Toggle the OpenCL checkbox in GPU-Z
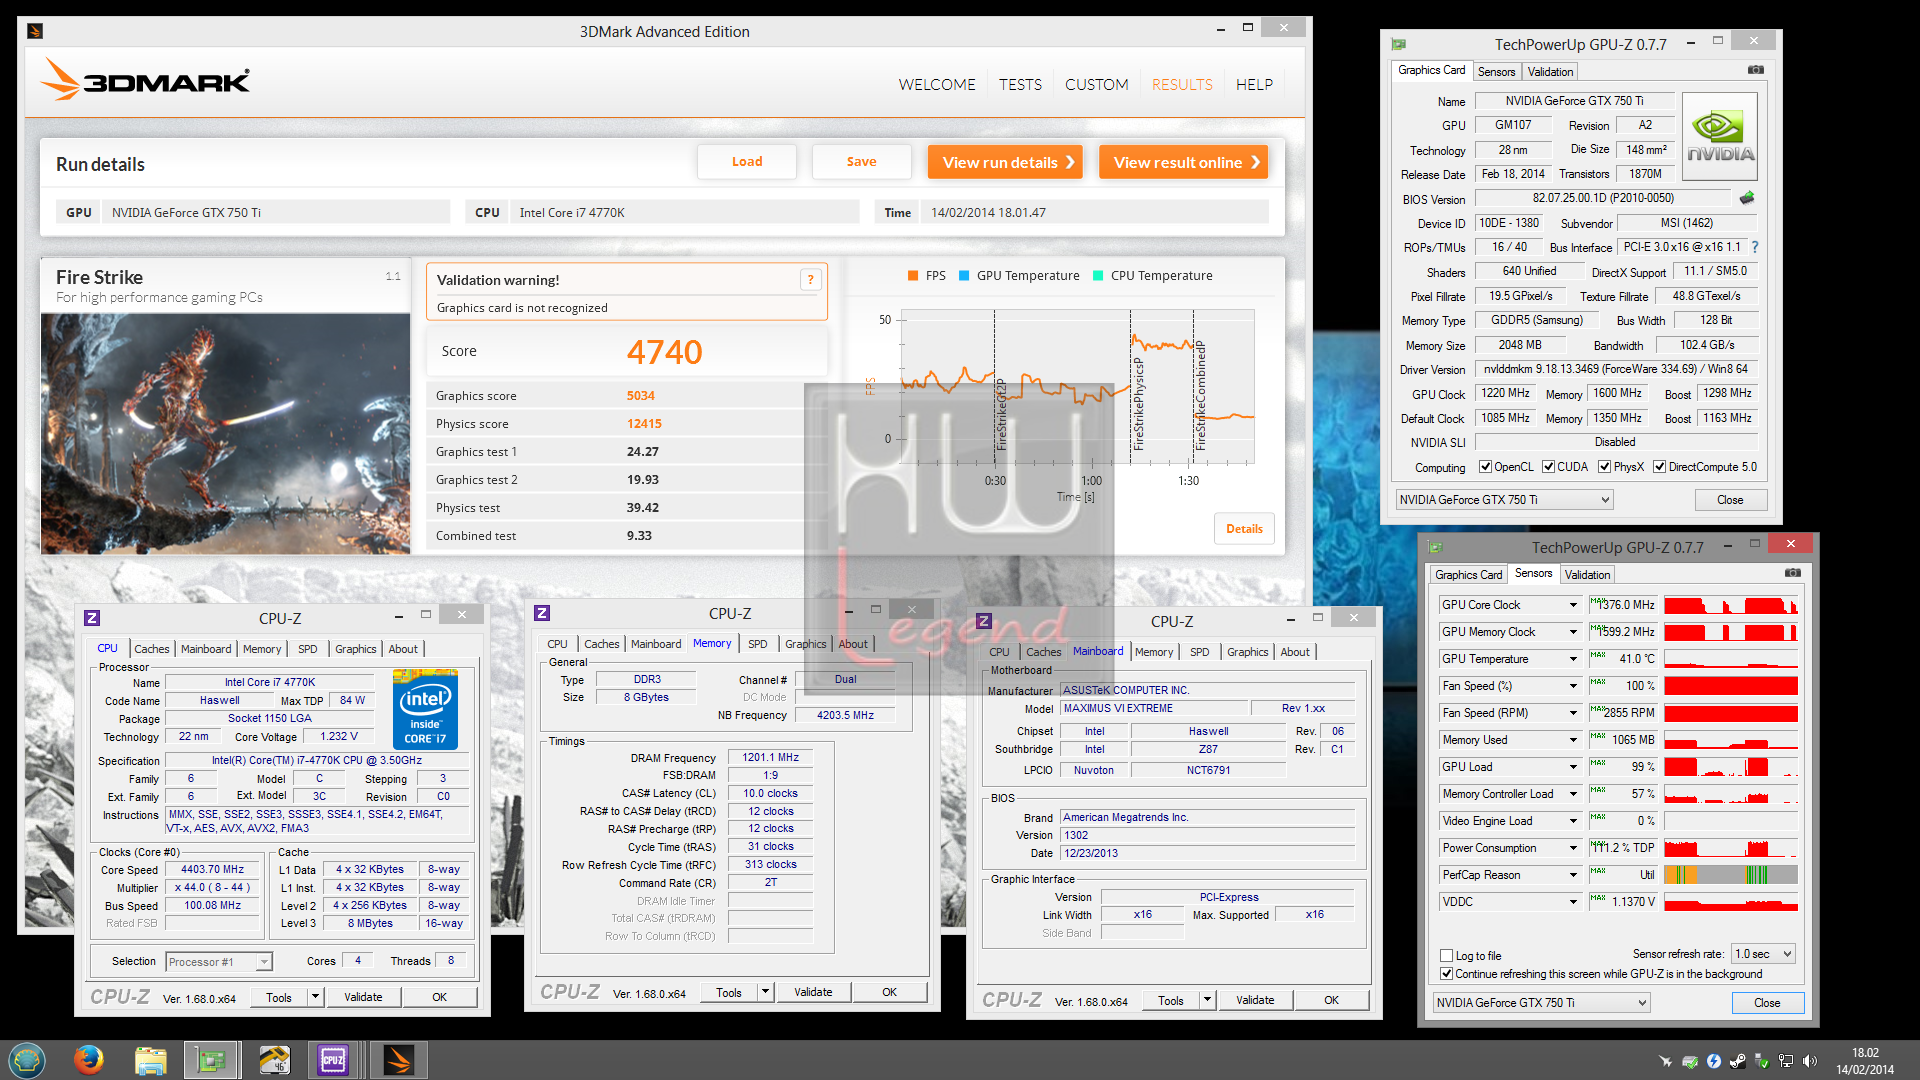Viewport: 1920px width, 1080px height. [1485, 467]
